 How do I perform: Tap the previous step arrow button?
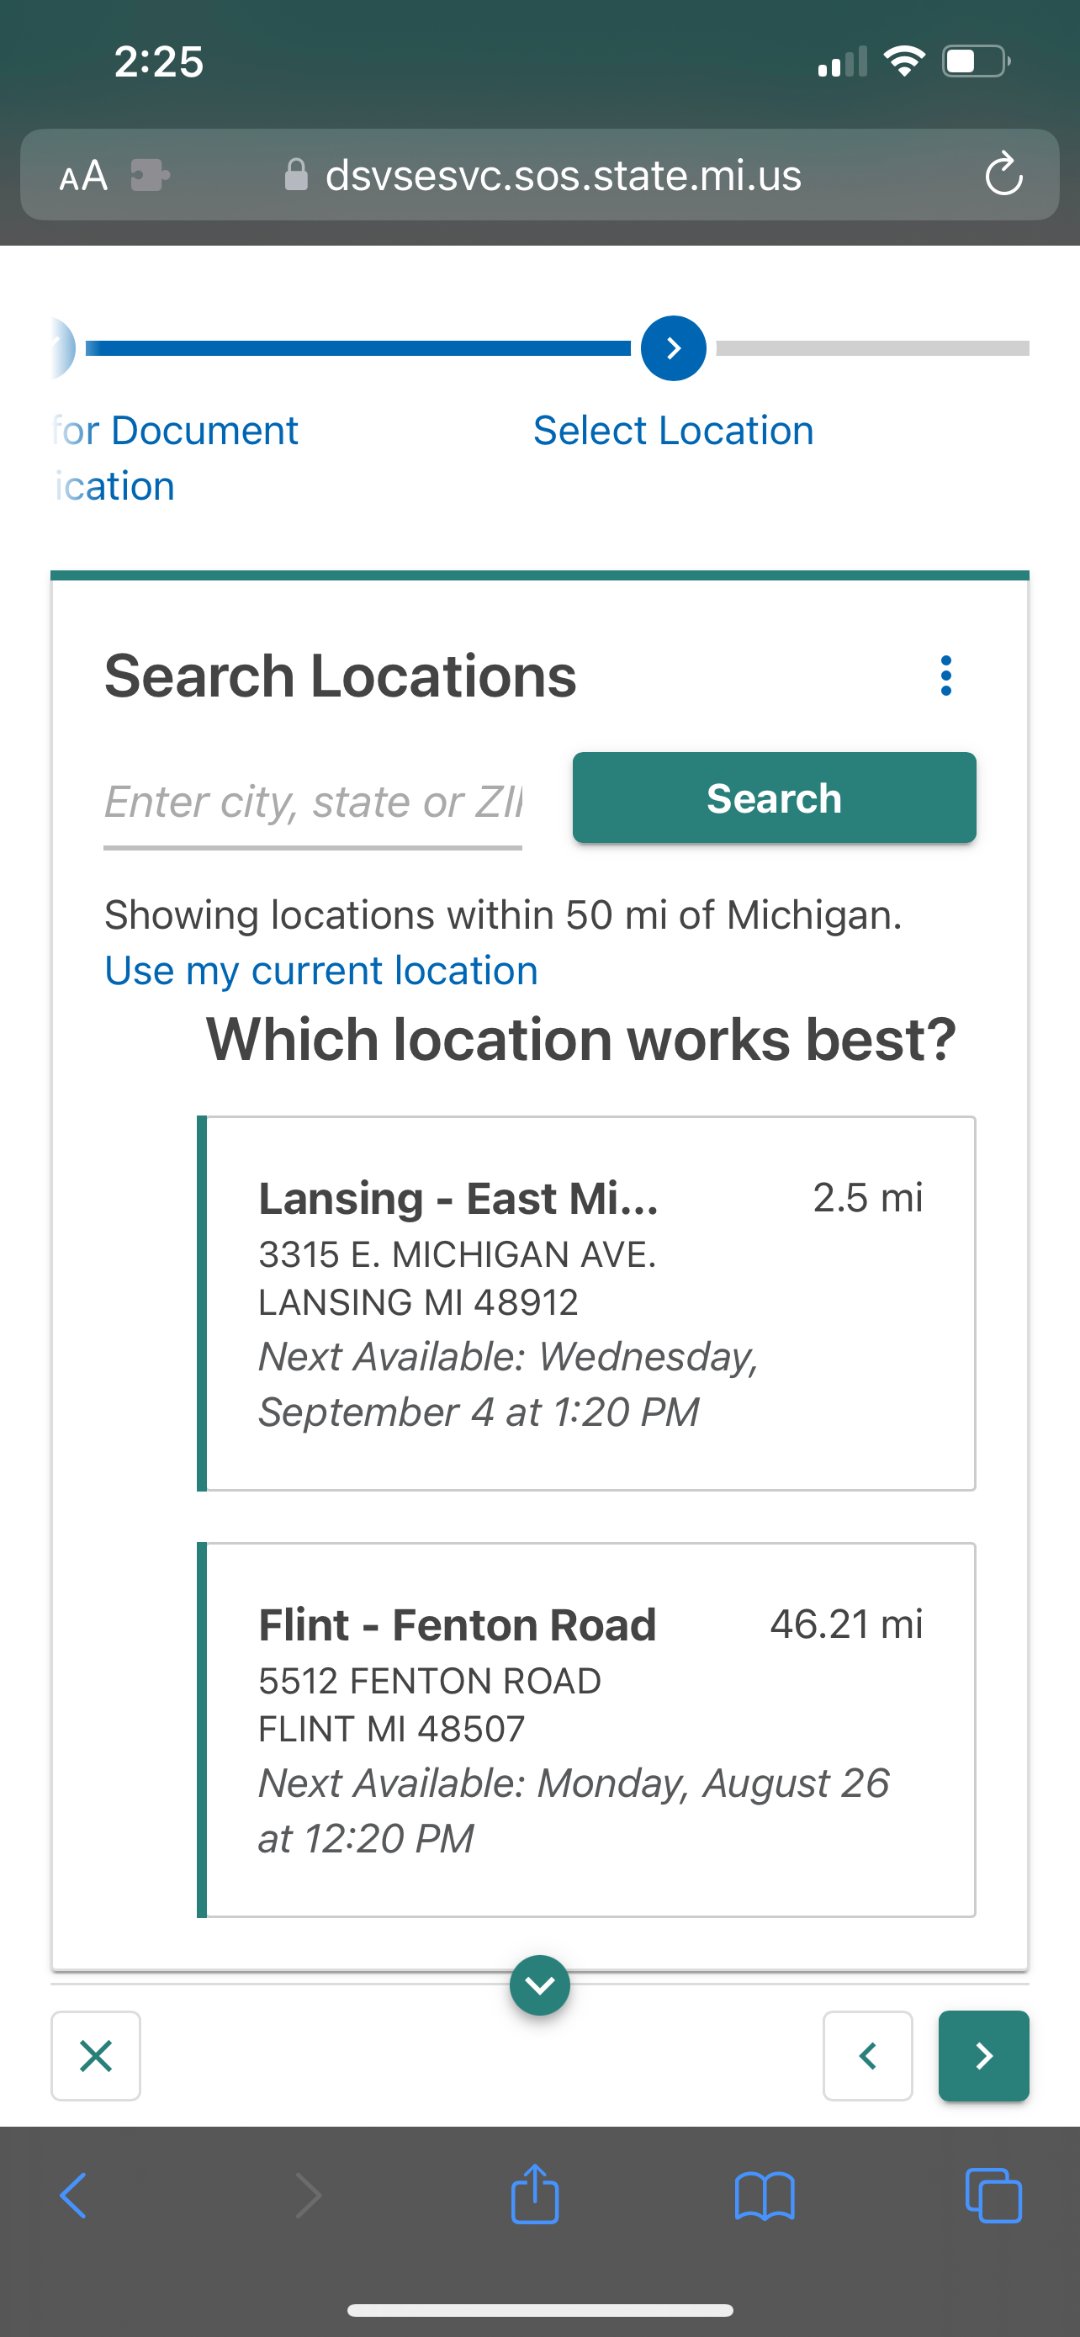[867, 2056]
